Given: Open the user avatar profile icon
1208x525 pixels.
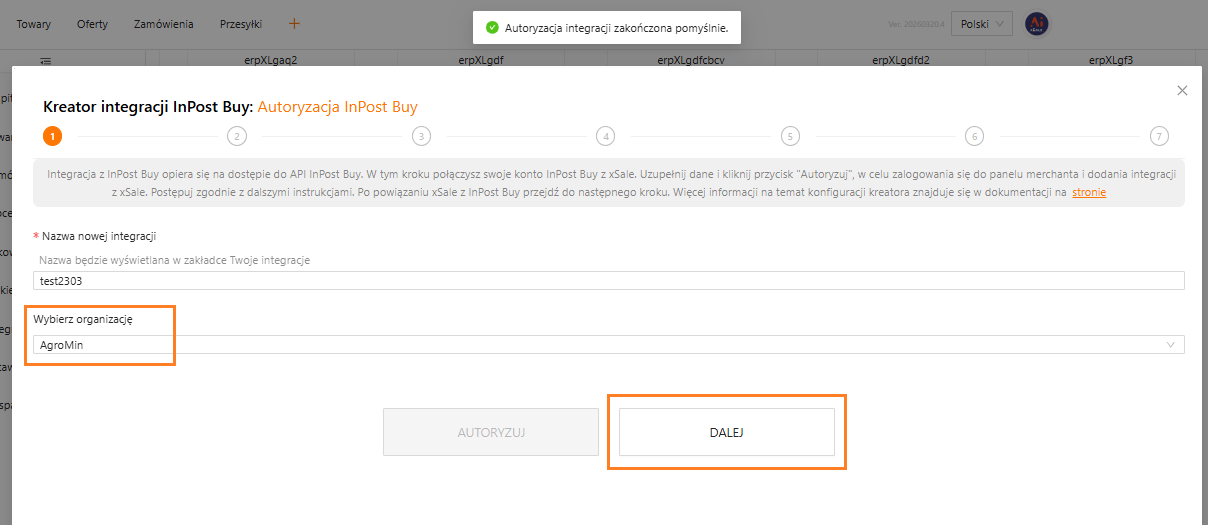Looking at the screenshot, I should coord(1036,24).
